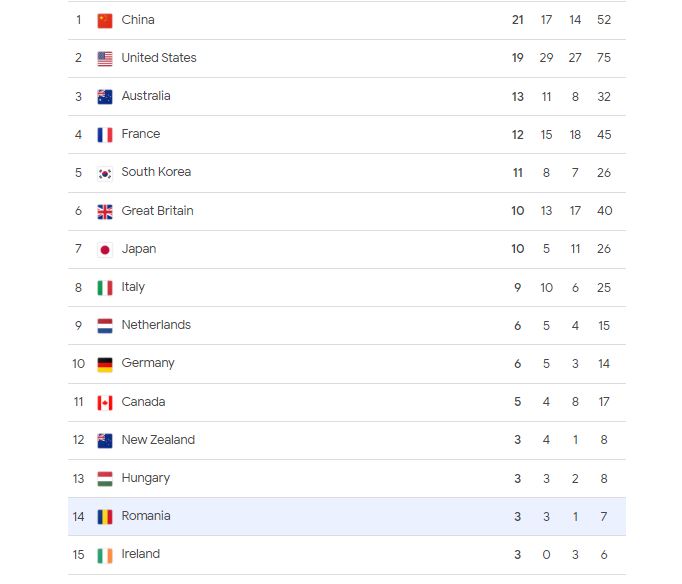
Task: Click the Great Britain flag icon
Action: [x=105, y=211]
